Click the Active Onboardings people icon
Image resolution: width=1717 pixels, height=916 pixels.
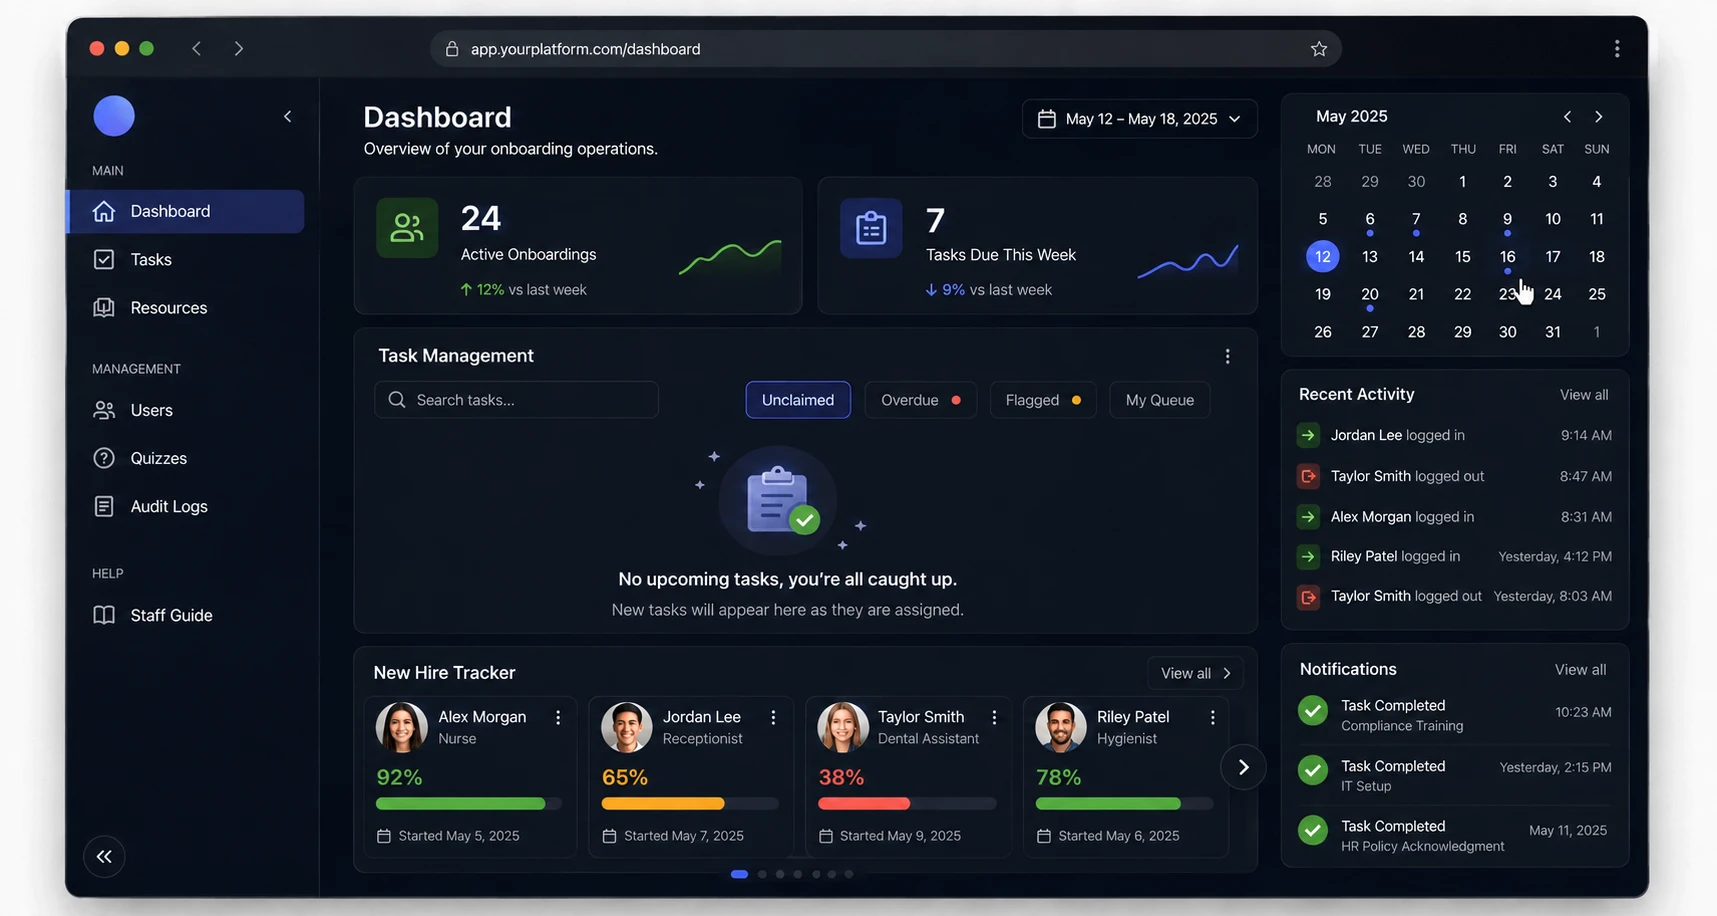pyautogui.click(x=407, y=228)
